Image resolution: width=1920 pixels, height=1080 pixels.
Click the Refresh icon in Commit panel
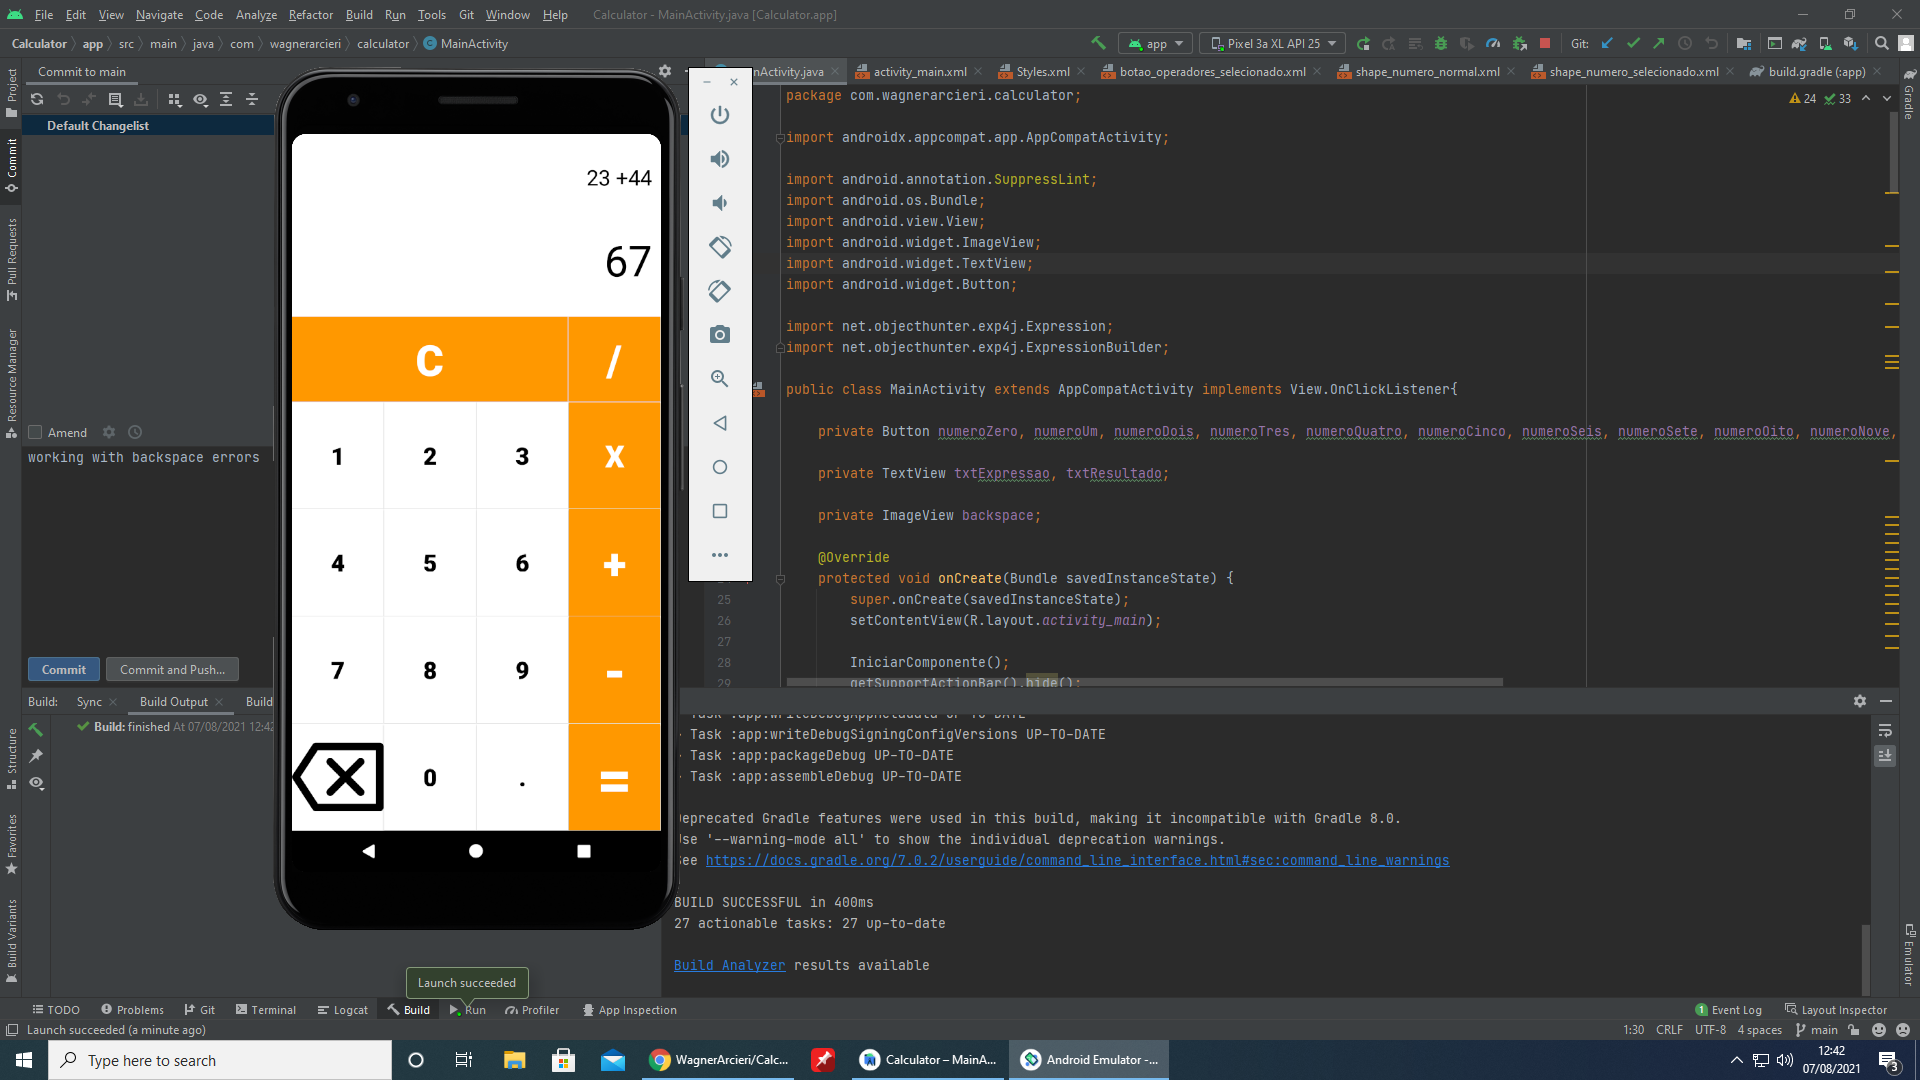37,99
